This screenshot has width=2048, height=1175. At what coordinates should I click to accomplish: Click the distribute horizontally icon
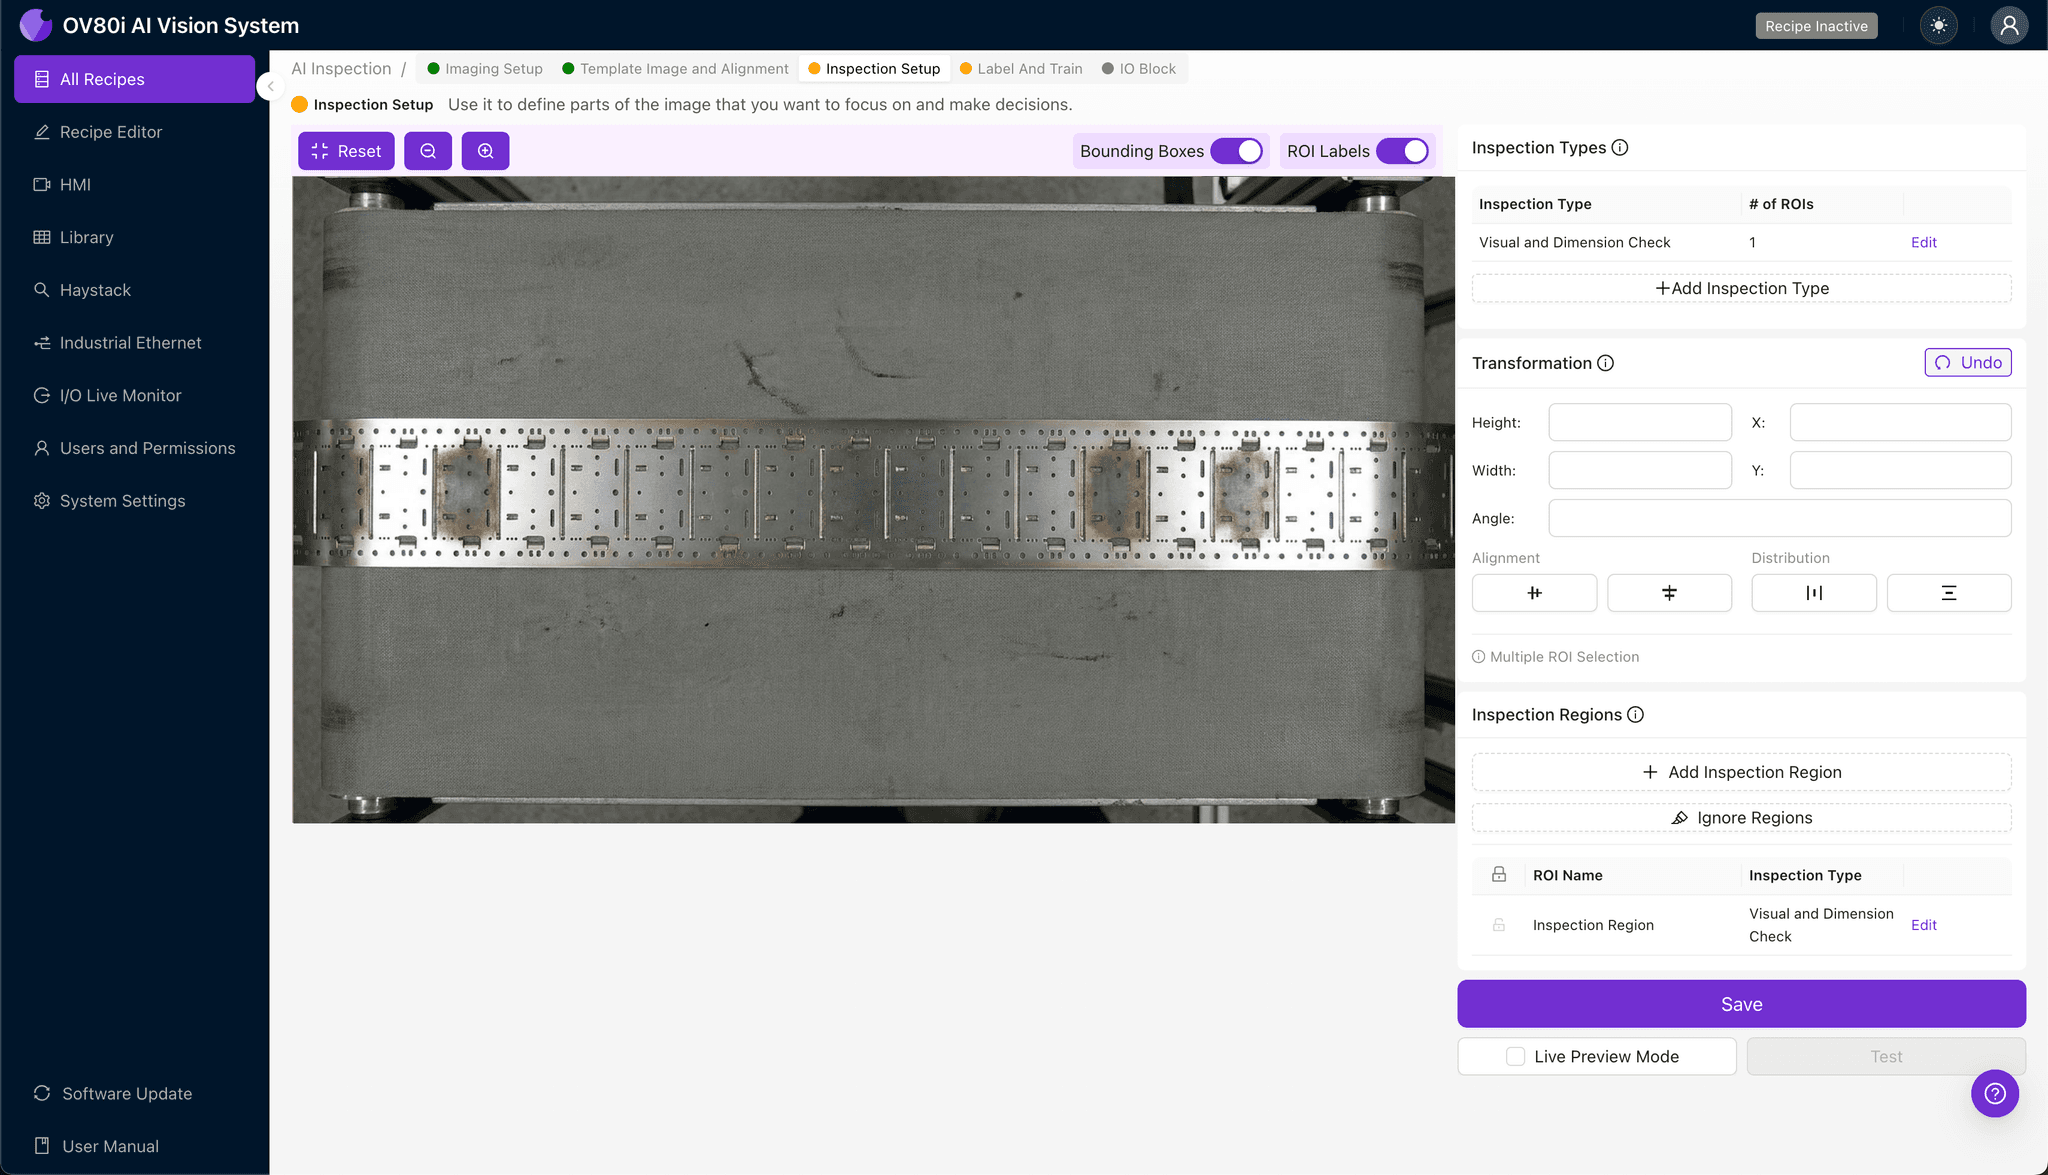pos(1813,593)
